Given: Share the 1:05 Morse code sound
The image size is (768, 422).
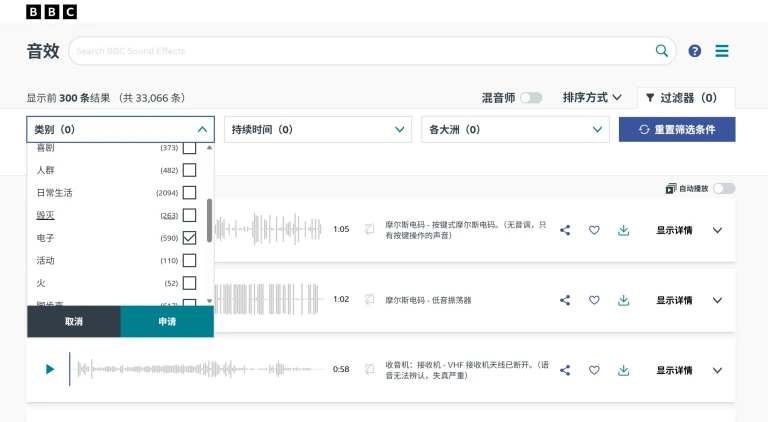Looking at the screenshot, I should pos(565,230).
